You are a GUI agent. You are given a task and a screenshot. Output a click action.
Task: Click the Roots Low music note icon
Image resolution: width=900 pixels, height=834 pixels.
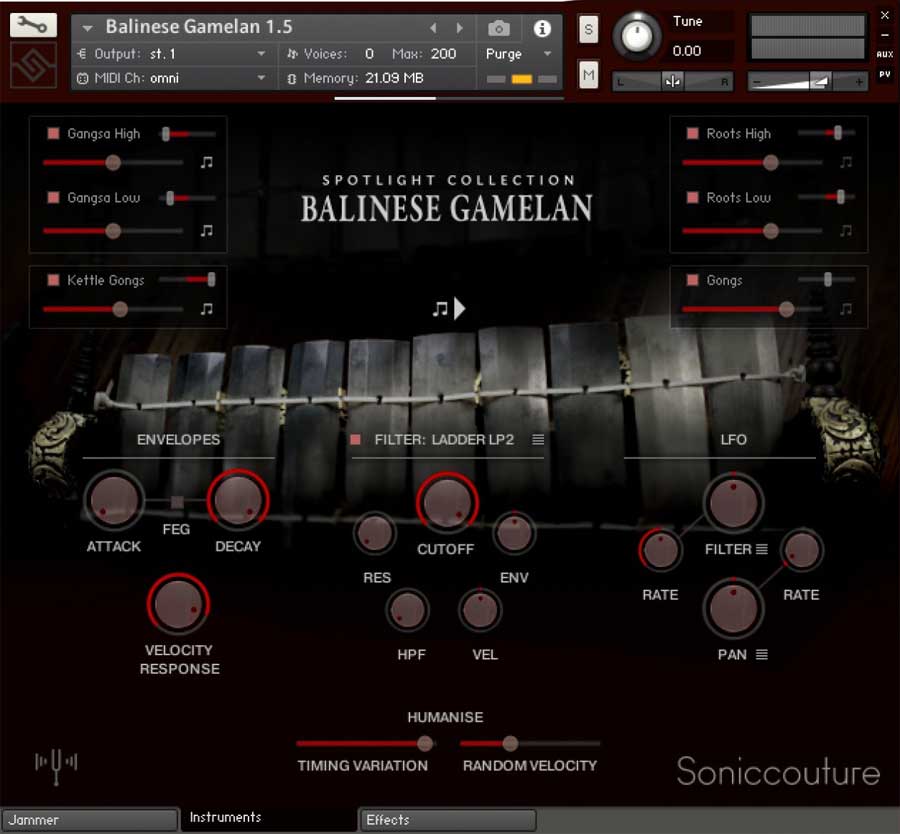(x=846, y=231)
